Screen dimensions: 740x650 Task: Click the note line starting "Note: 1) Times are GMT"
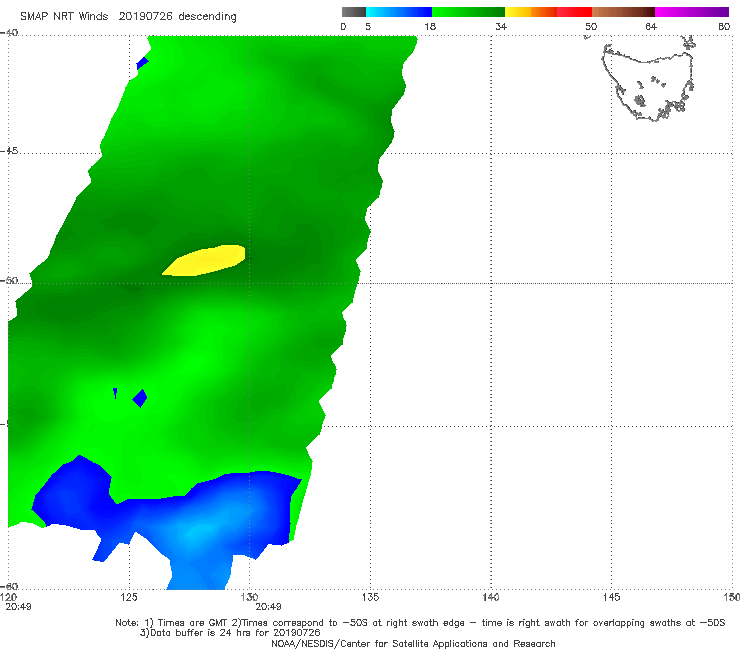(420, 623)
